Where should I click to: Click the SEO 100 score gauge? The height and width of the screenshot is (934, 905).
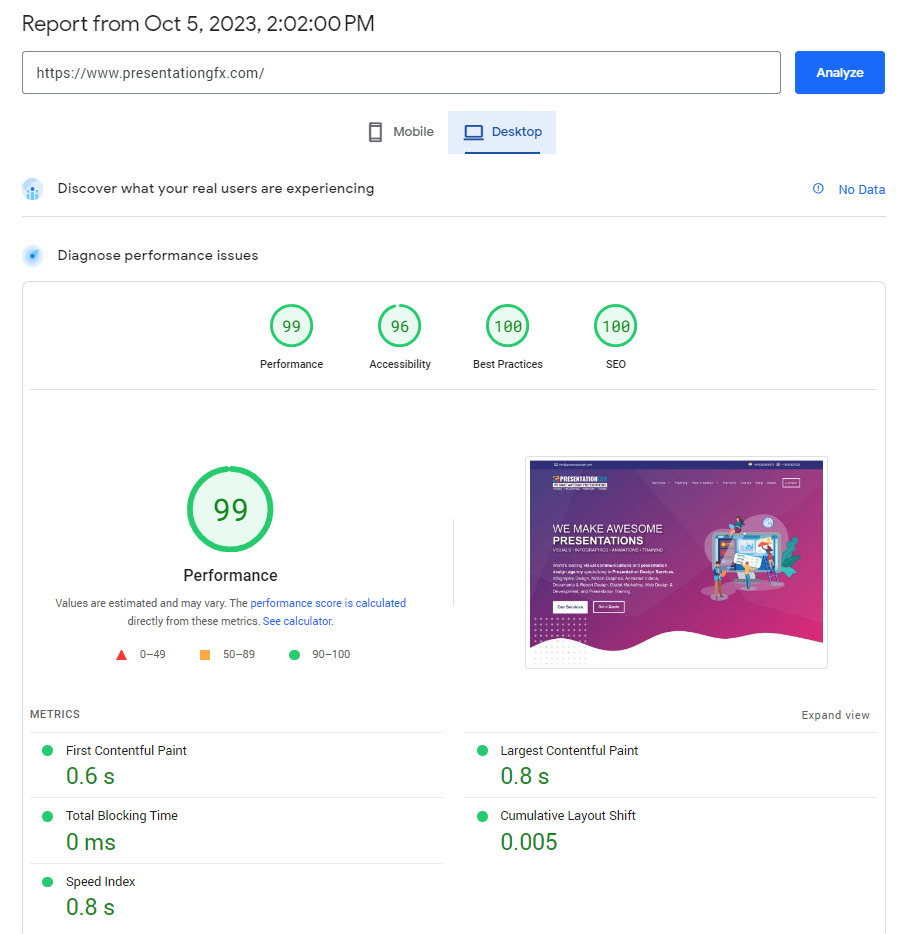615,326
